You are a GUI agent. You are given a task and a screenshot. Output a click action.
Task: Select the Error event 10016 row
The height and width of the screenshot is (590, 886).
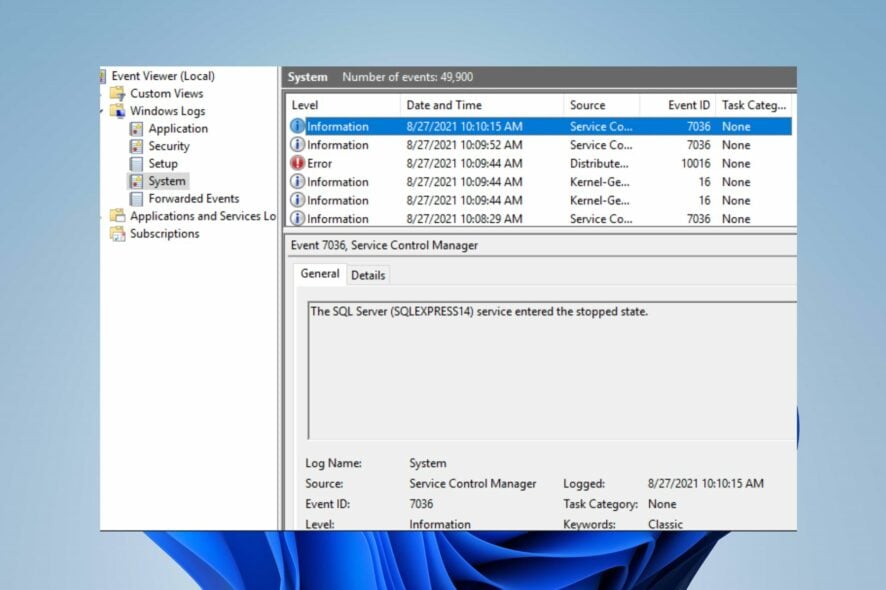coord(540,163)
